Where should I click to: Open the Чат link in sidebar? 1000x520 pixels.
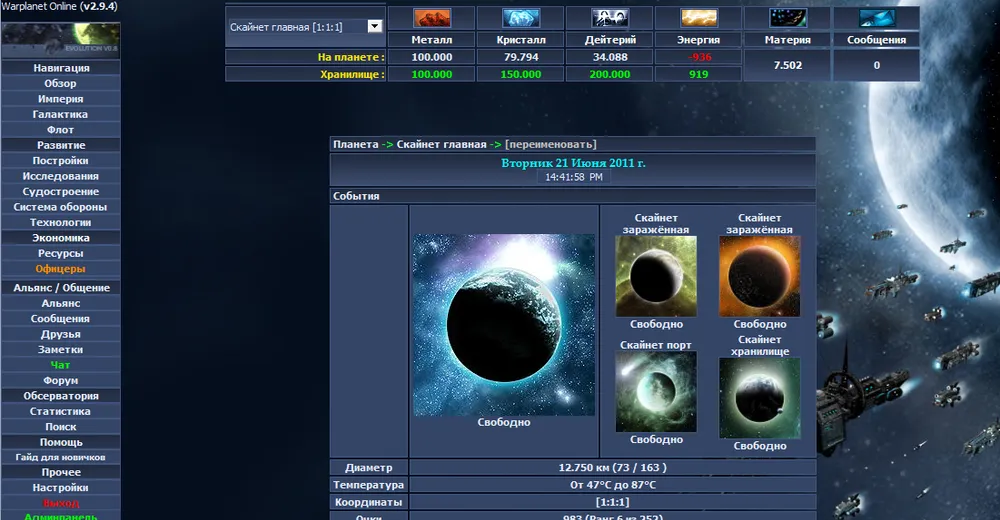pyautogui.click(x=60, y=365)
